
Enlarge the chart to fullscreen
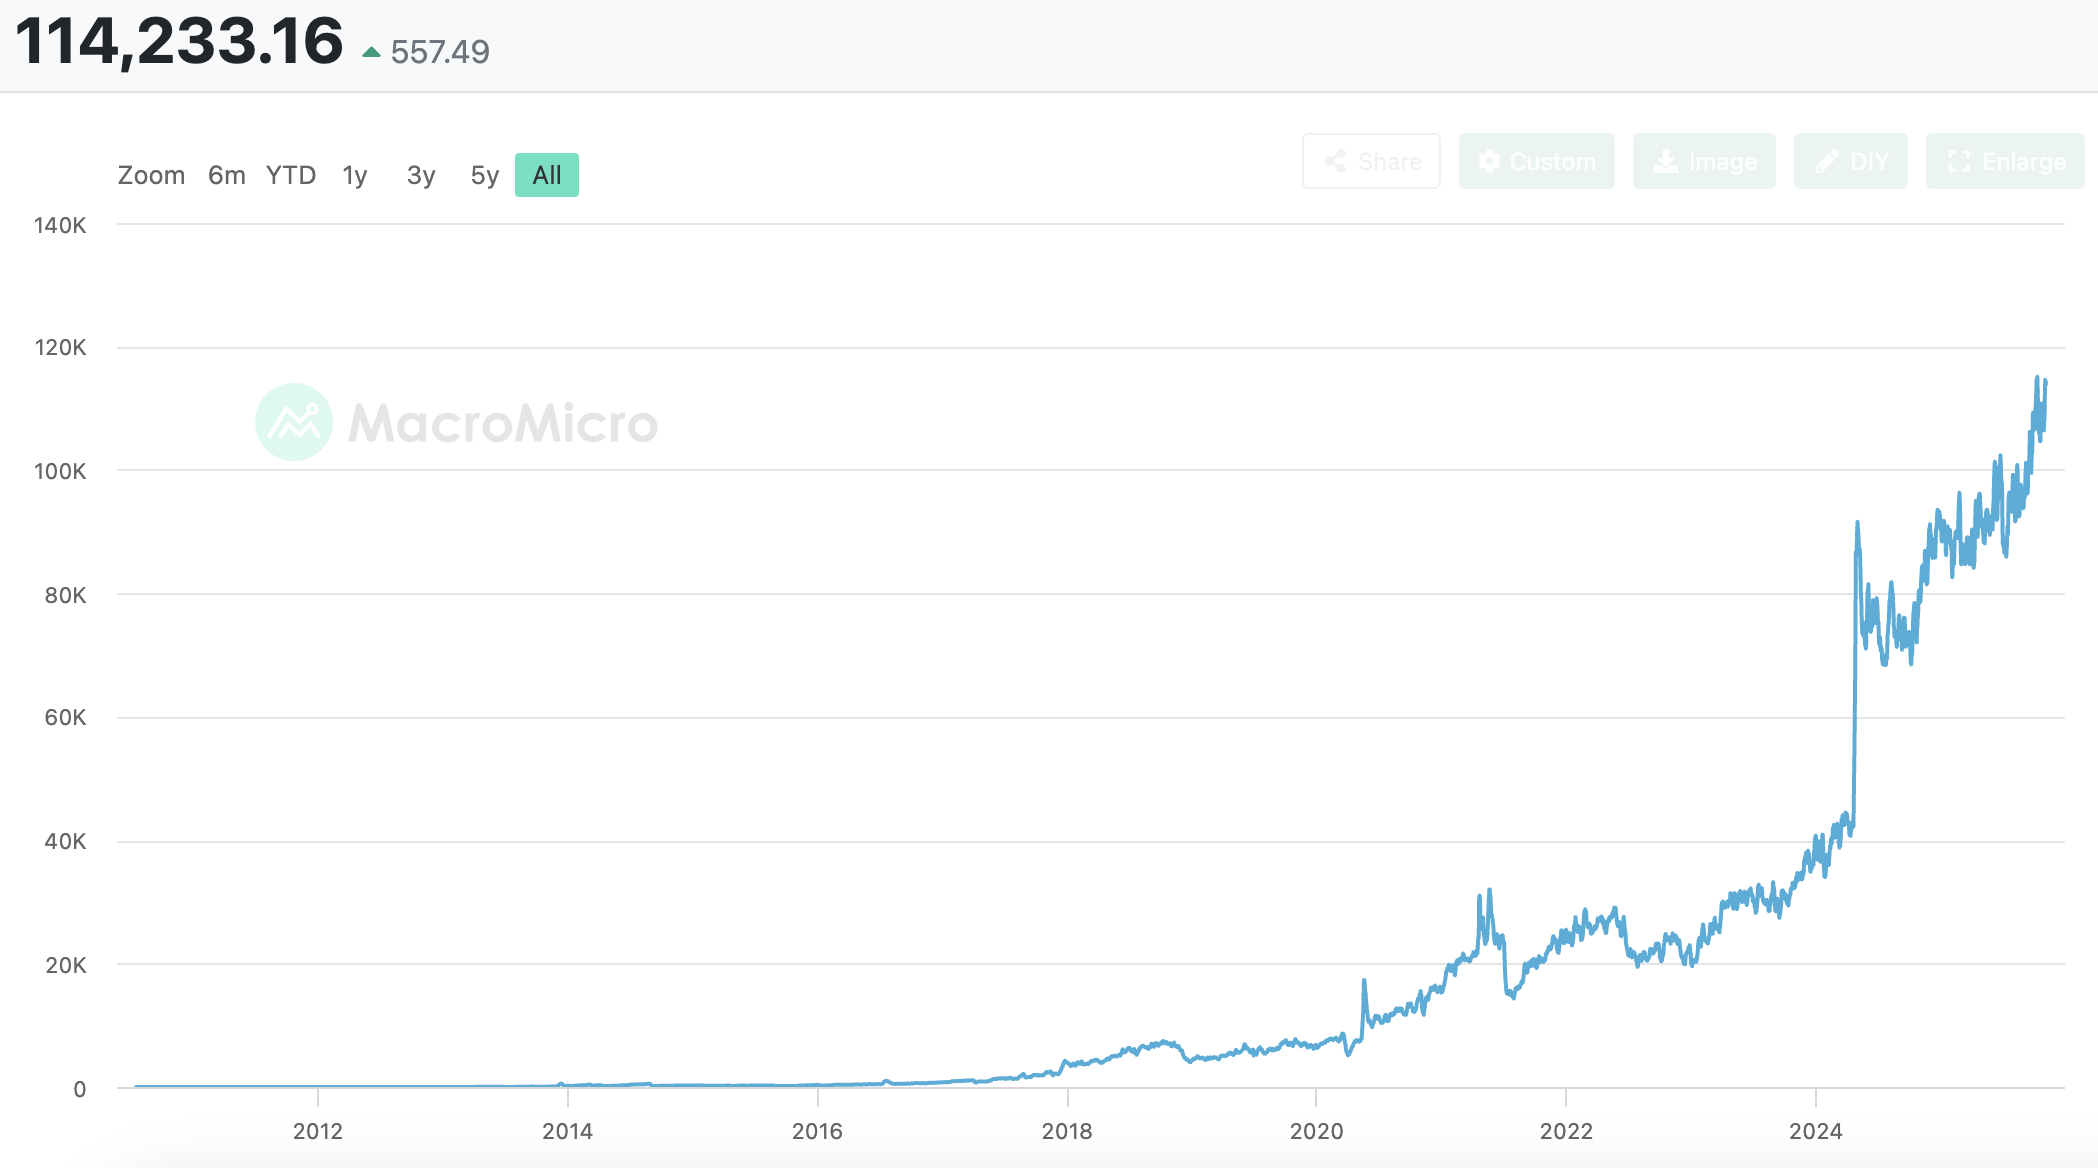click(x=2005, y=161)
